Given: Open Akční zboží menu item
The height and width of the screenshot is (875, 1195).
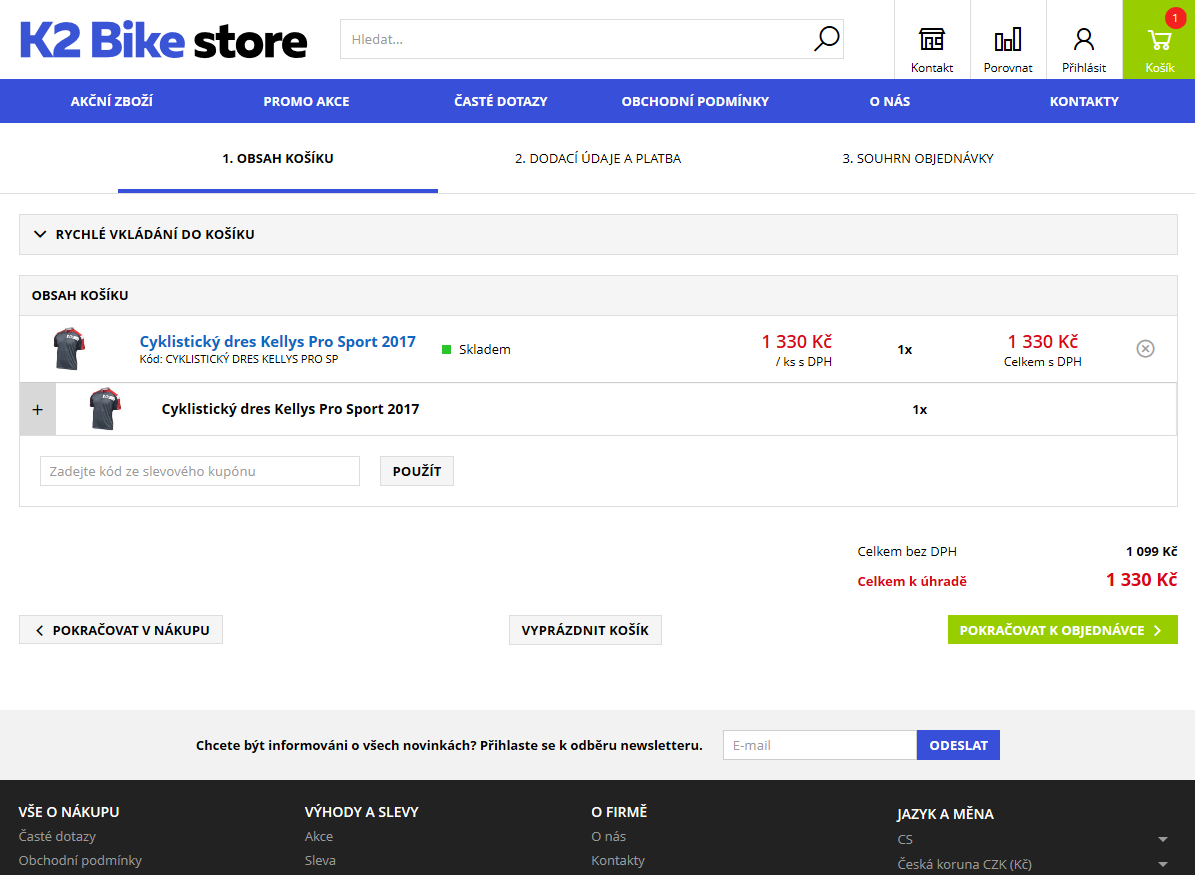Looking at the screenshot, I should [111, 101].
